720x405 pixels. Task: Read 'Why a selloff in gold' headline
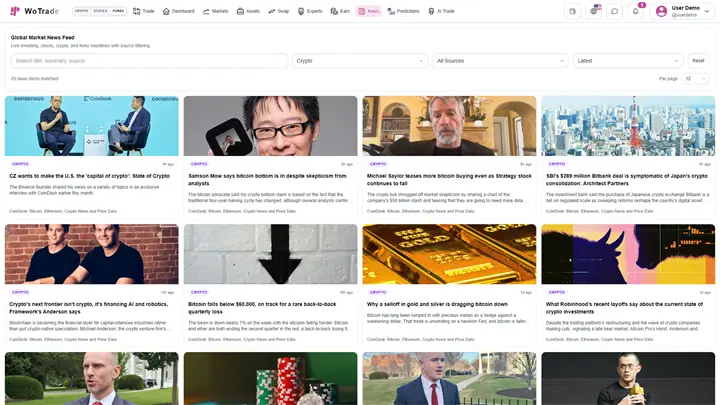[x=437, y=304]
